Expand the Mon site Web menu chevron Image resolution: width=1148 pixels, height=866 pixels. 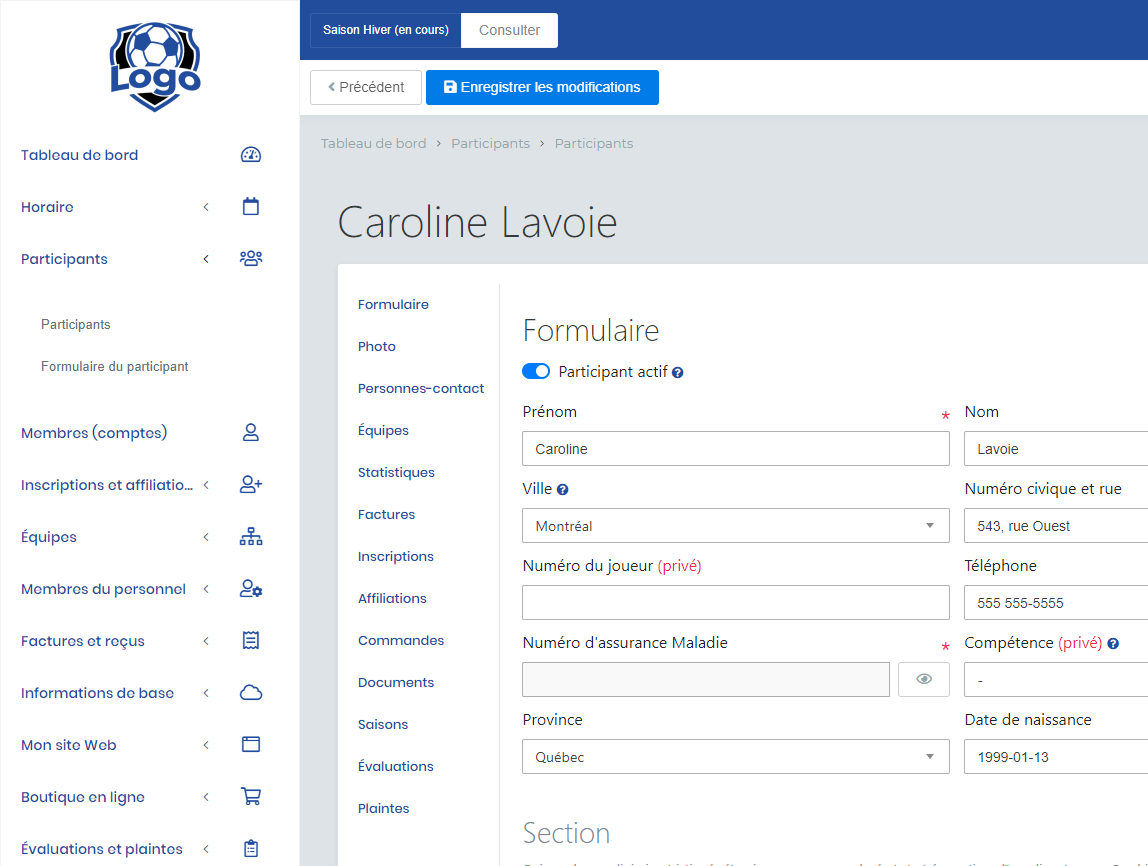(x=206, y=745)
